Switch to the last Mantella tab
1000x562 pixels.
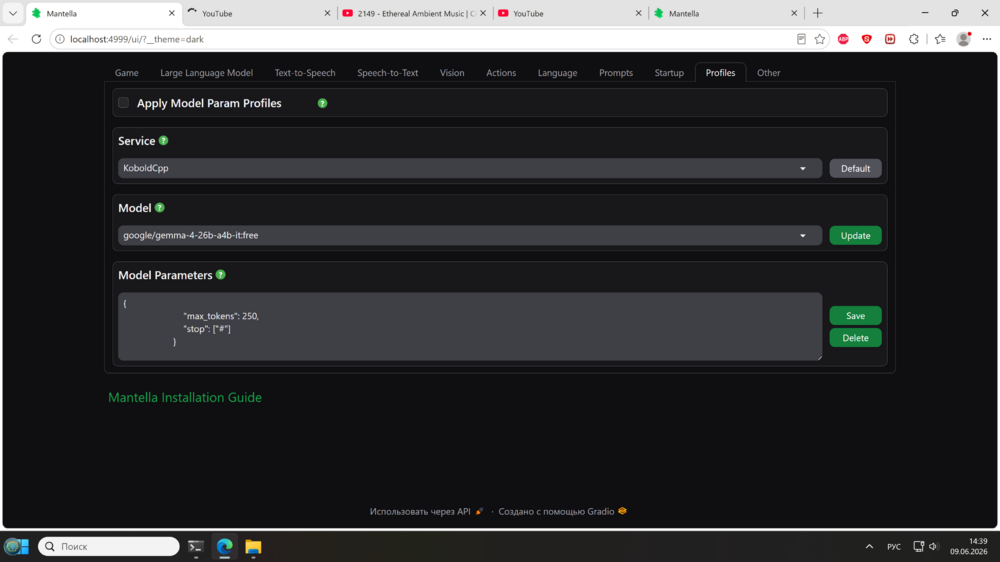tap(725, 13)
